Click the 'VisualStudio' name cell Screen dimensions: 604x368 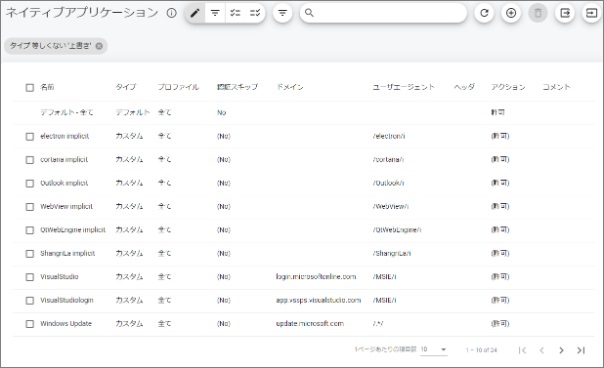[x=59, y=277]
